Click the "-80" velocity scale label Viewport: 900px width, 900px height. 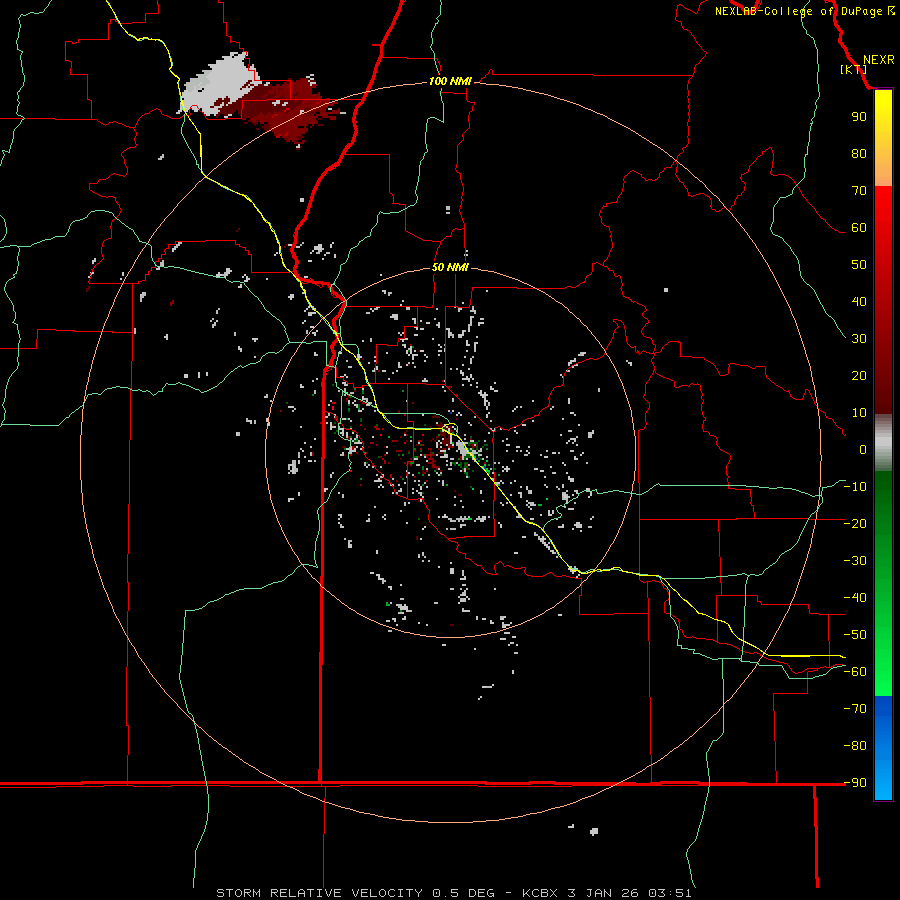pyautogui.click(x=855, y=746)
